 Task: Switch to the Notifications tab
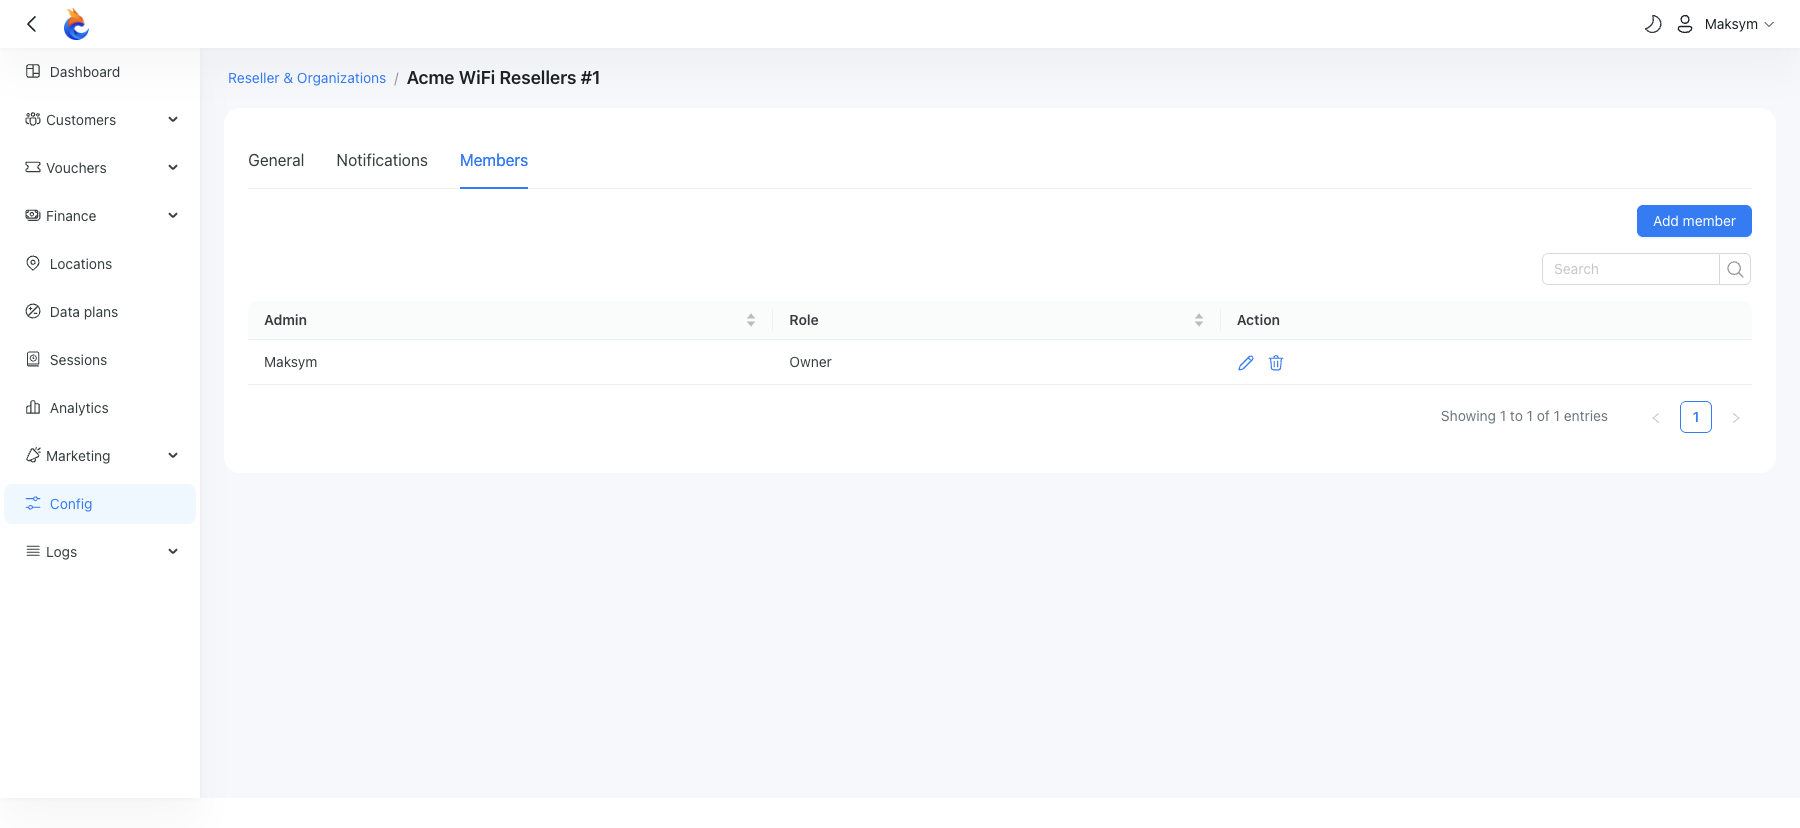coord(382,160)
